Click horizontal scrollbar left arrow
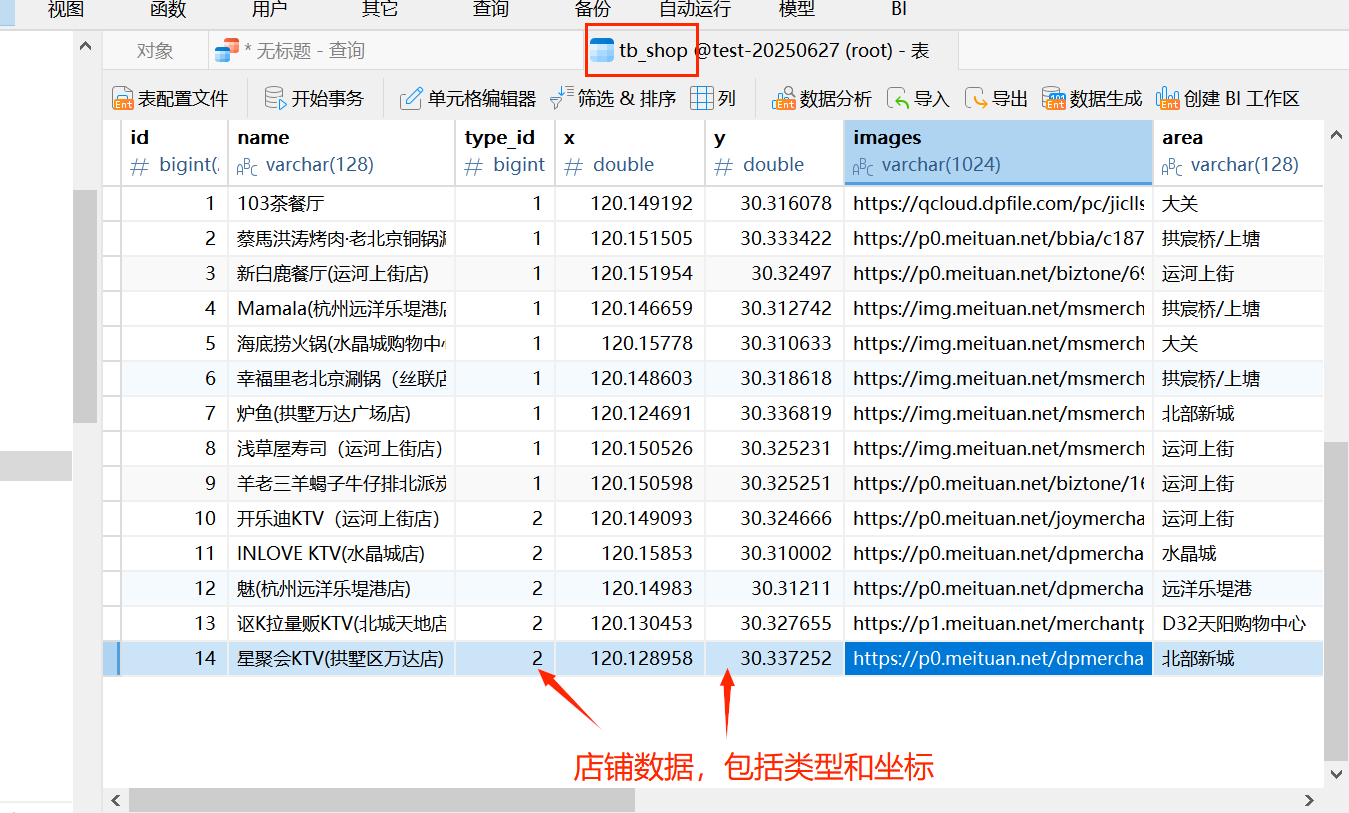Screen dimensions: 1349x813 tap(115, 800)
